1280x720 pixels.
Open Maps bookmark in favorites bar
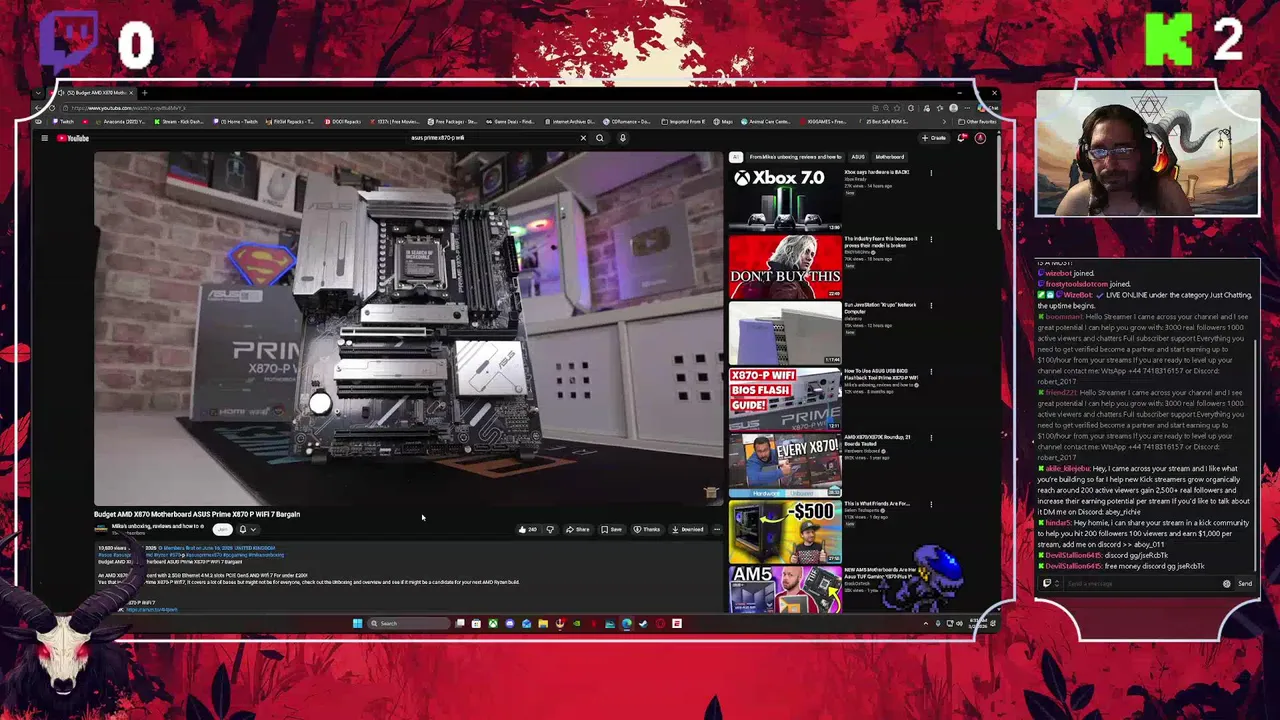click(x=723, y=122)
